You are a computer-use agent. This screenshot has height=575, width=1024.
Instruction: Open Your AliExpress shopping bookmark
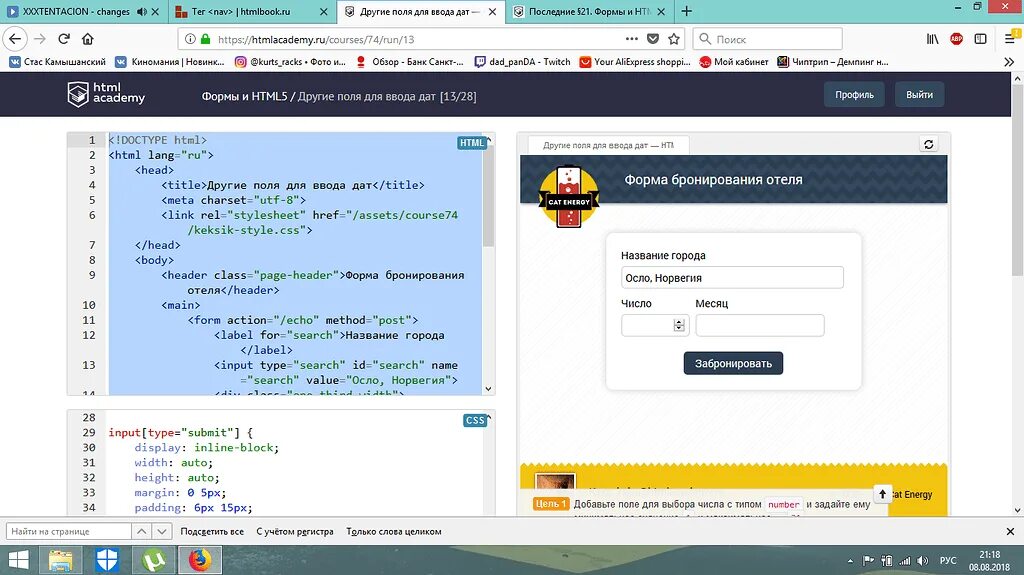pyautogui.click(x=635, y=62)
